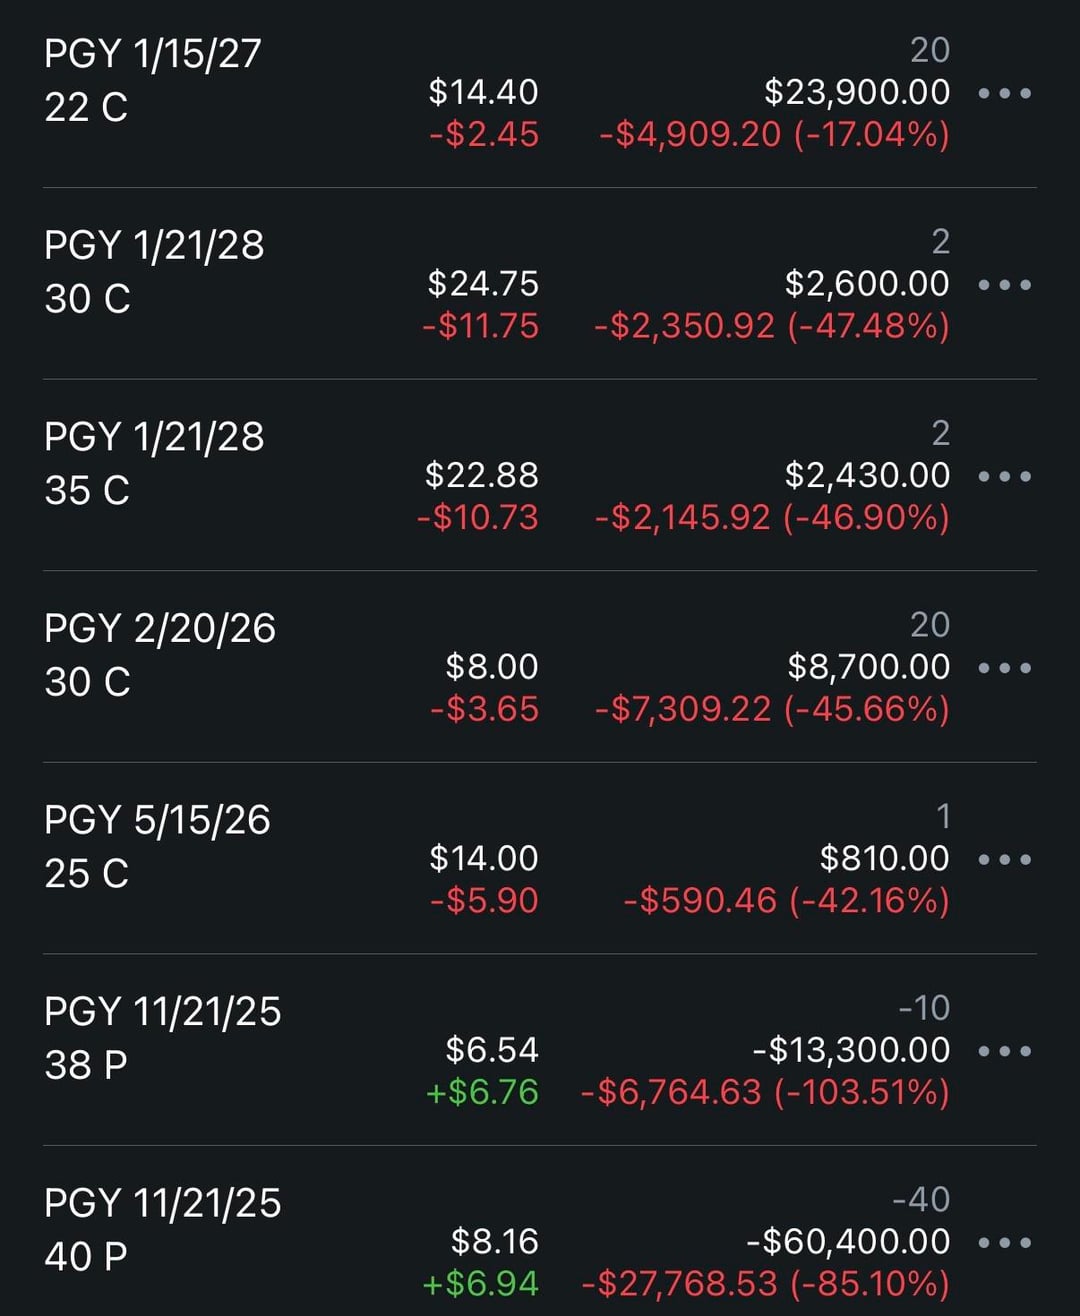Viewport: 1080px width, 1316px height.
Task: Click the $14.40 last price
Action: point(483,92)
